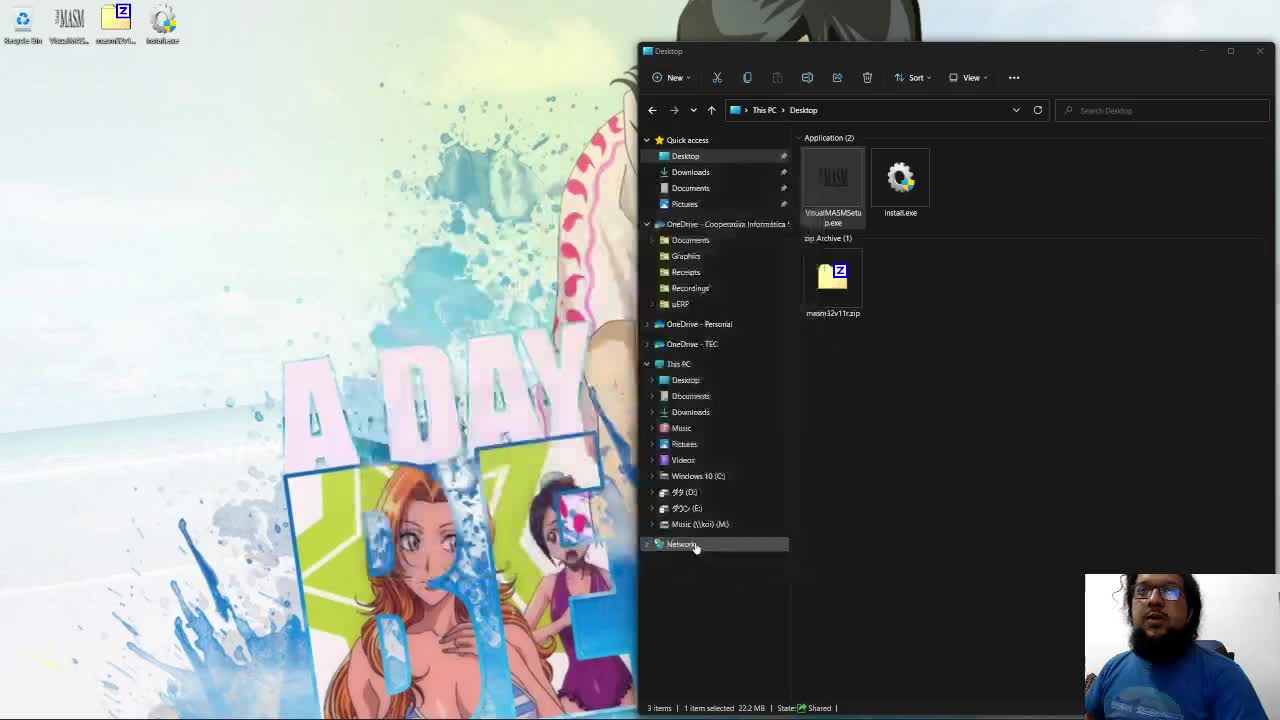Open Downloads under Quick access
The height and width of the screenshot is (720, 1280).
click(x=690, y=172)
